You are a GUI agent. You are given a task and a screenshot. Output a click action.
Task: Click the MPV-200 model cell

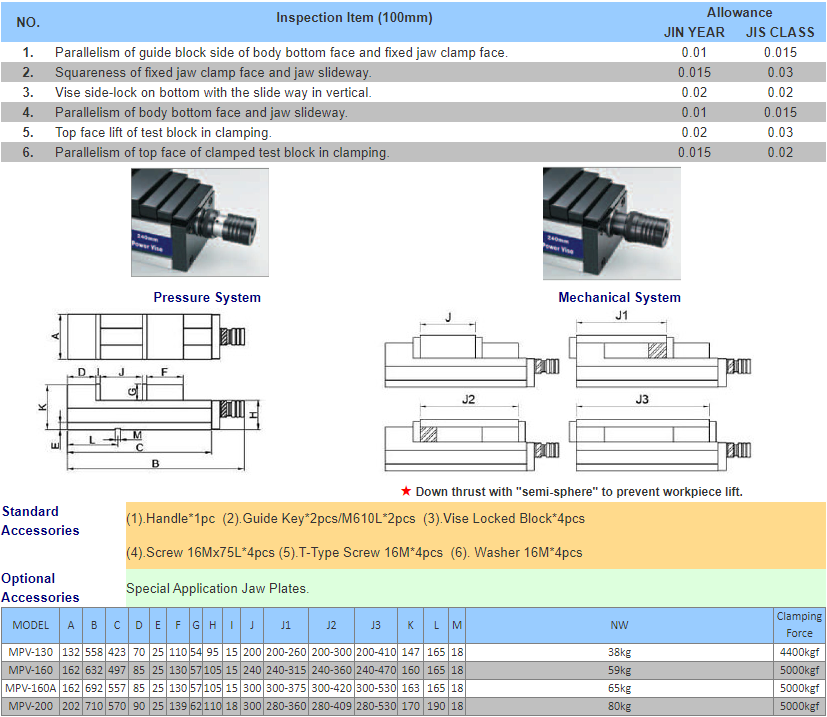31,707
